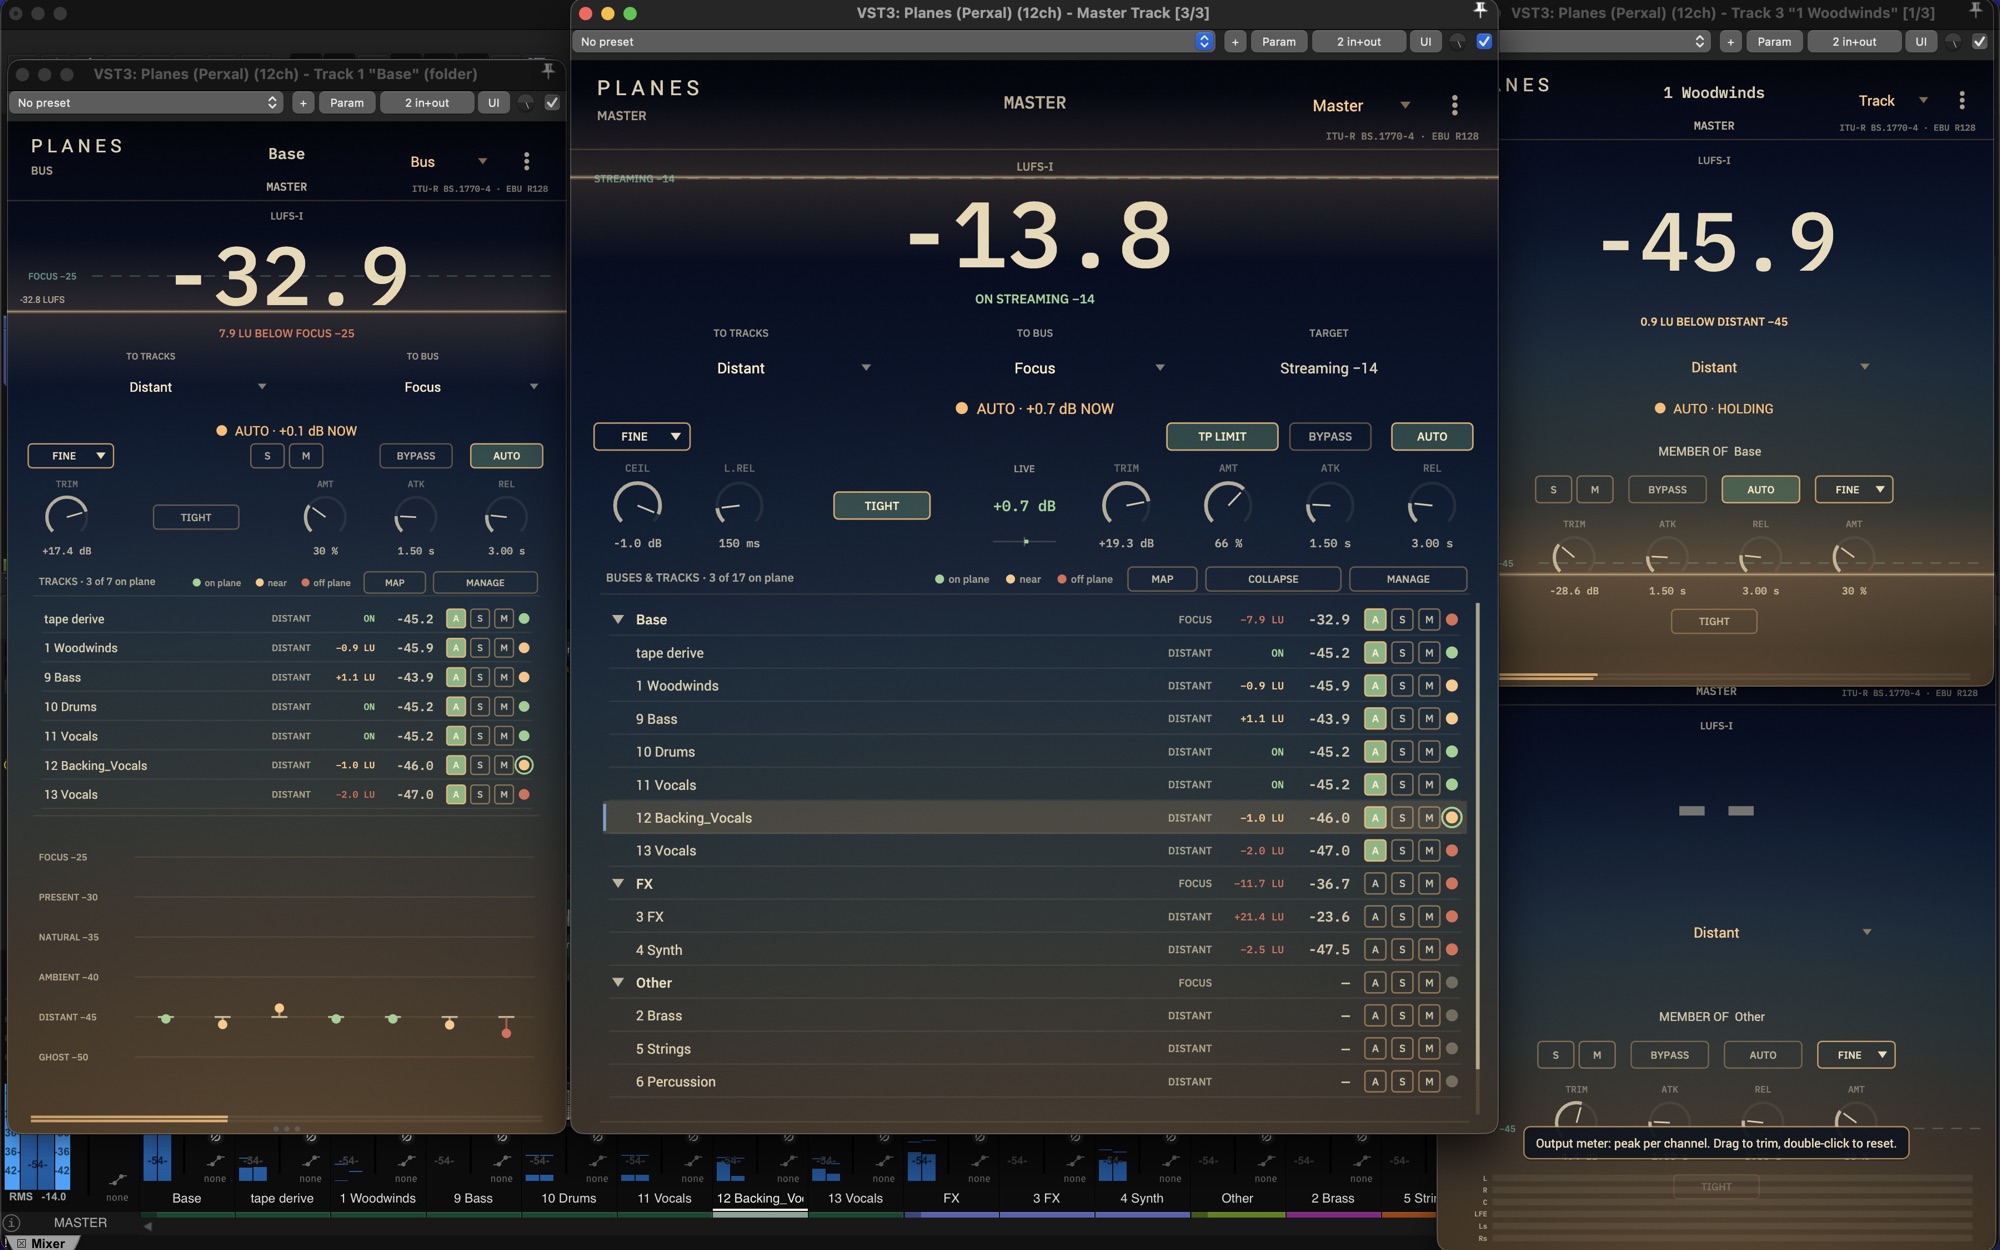Click the AMT knob showing 66 % in Master
The image size is (2000, 1250).
tap(1228, 505)
